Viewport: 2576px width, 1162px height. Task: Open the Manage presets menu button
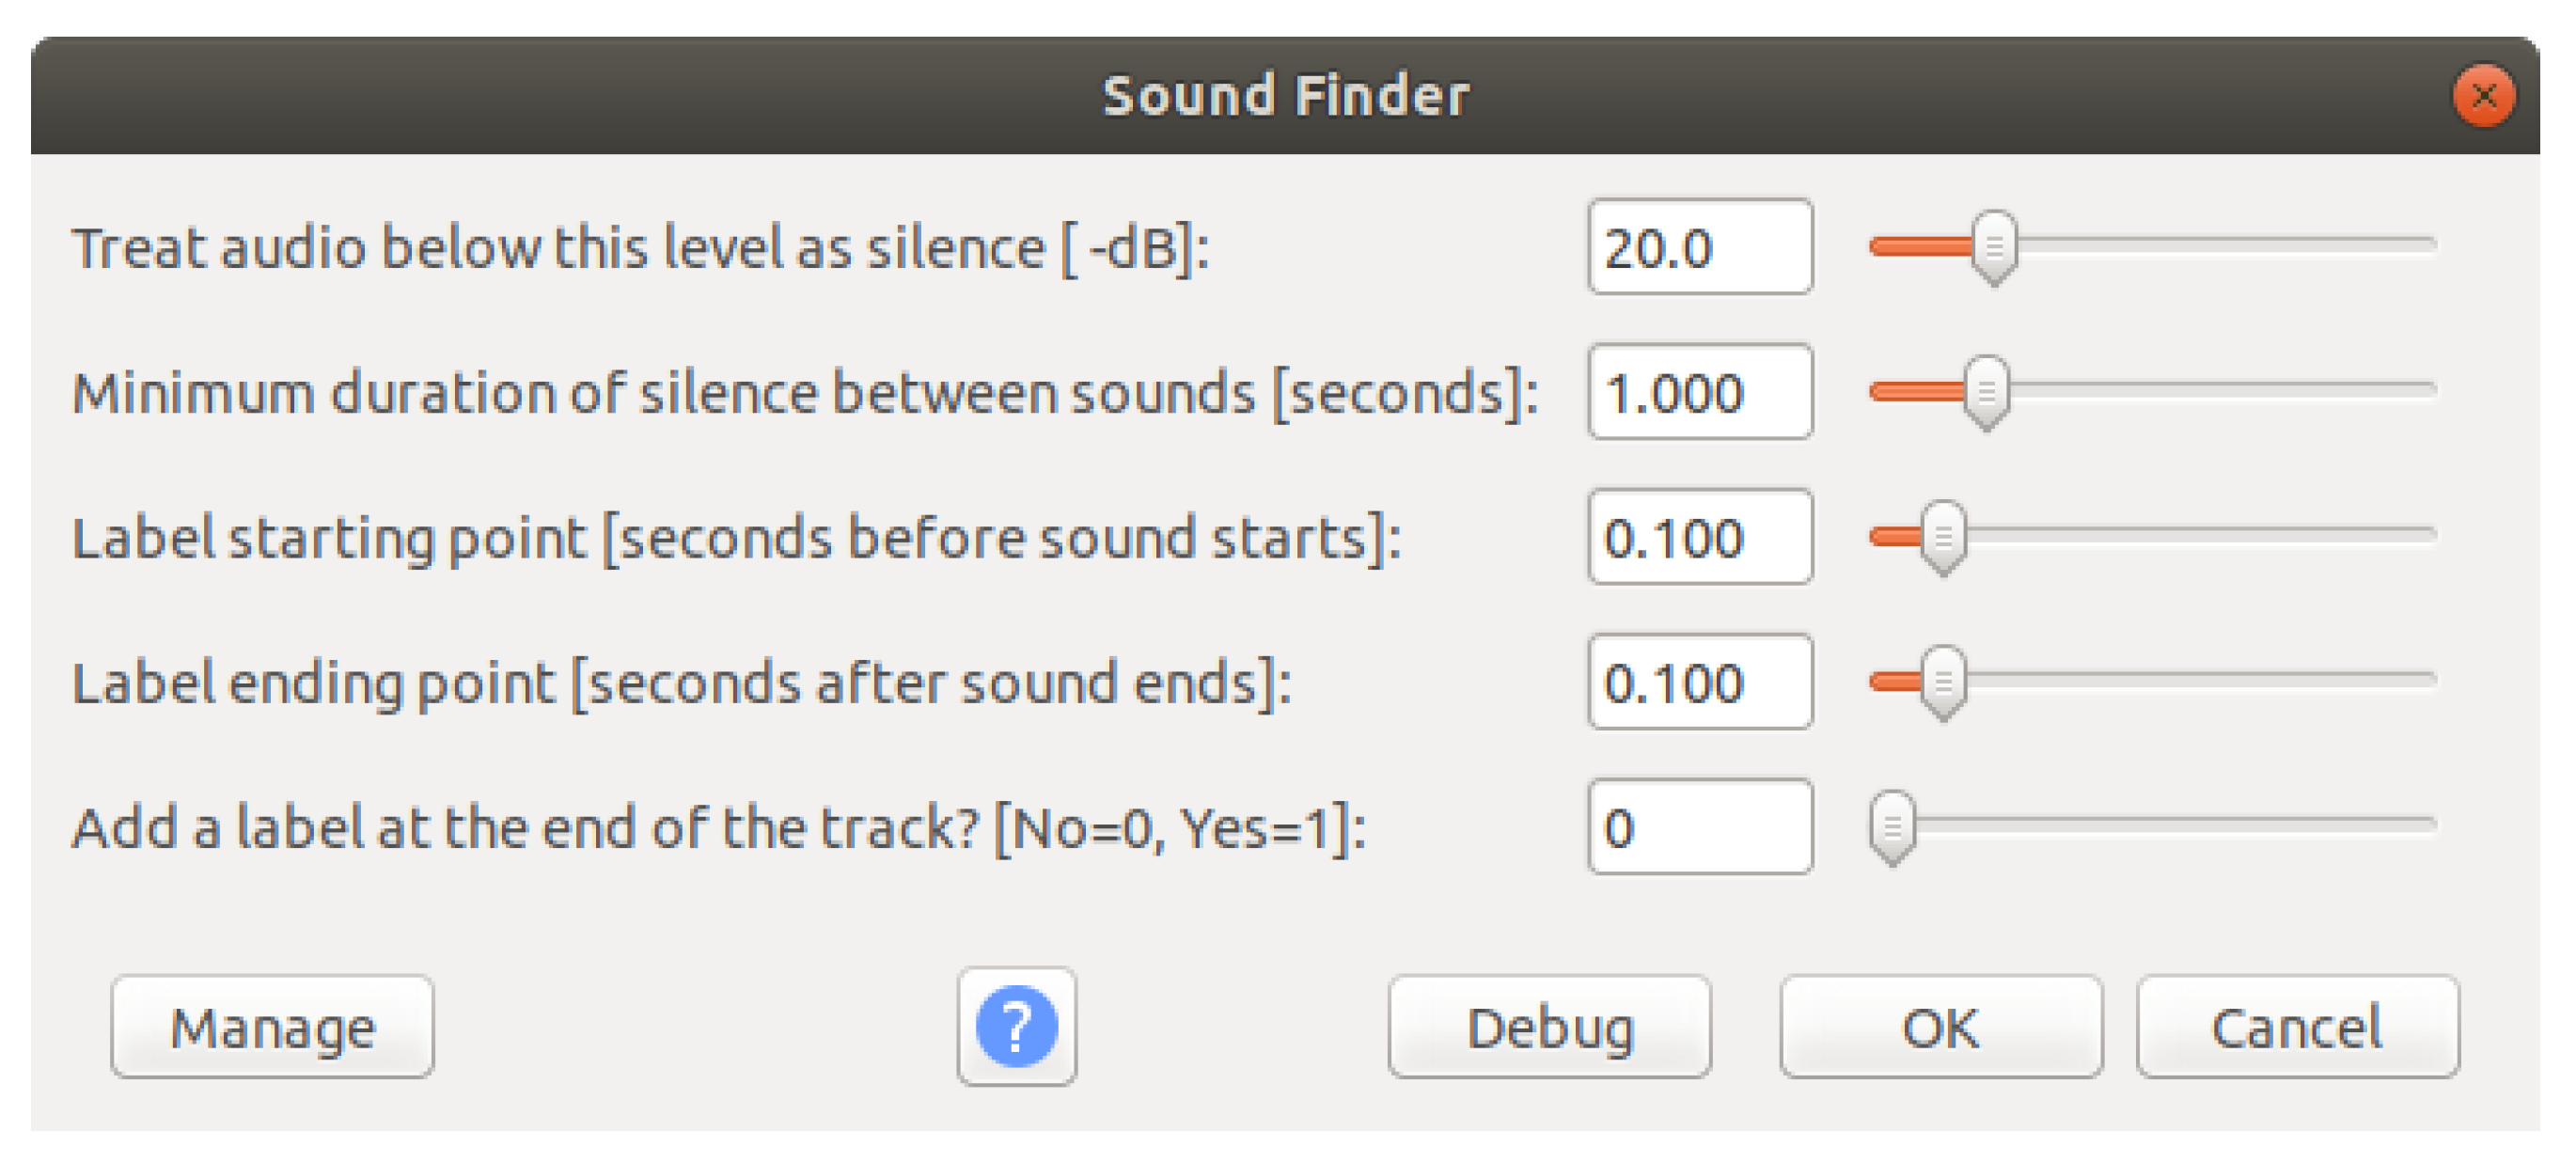pyautogui.click(x=272, y=1026)
